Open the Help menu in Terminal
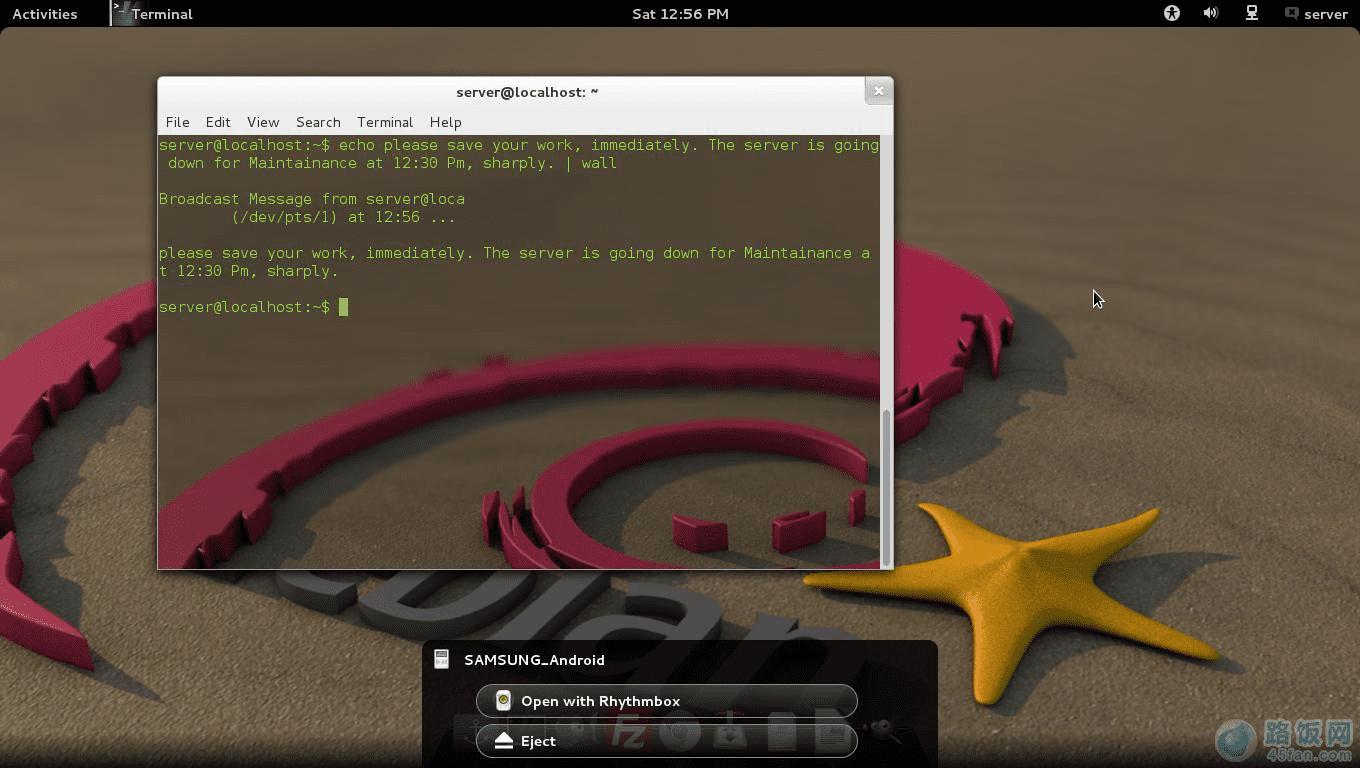The height and width of the screenshot is (768, 1360). [x=446, y=122]
